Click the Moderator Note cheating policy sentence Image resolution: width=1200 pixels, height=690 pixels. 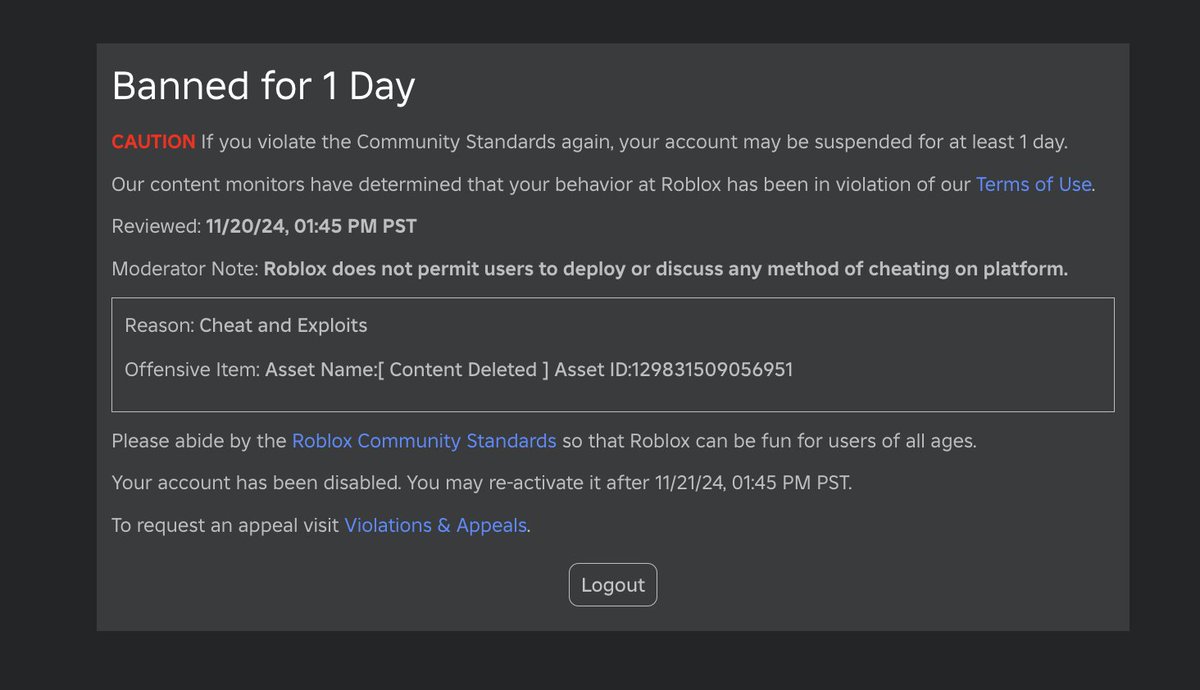click(x=666, y=269)
